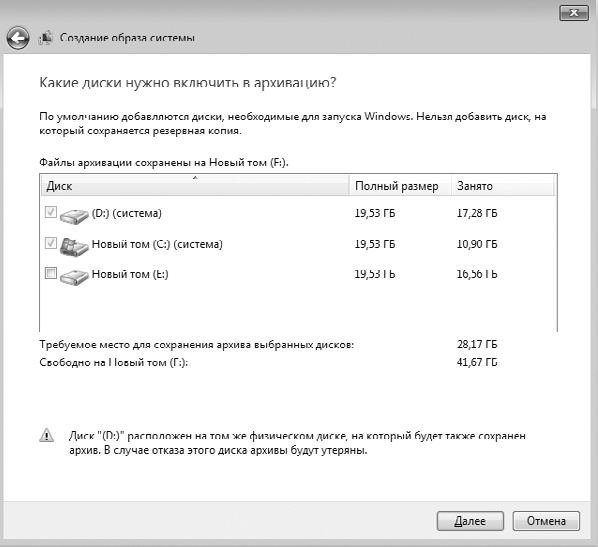Click the Windows drive icon for Новый том (C:)
Viewport: 598px width, 547px height.
(x=74, y=247)
